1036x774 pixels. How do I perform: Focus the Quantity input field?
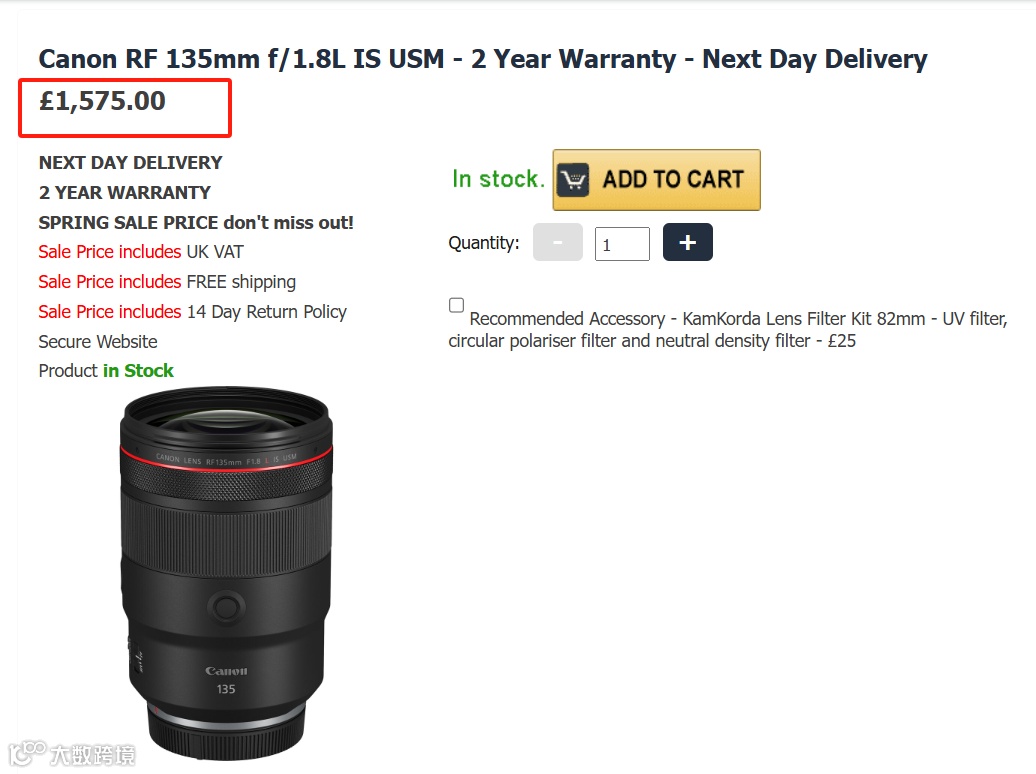tap(621, 244)
